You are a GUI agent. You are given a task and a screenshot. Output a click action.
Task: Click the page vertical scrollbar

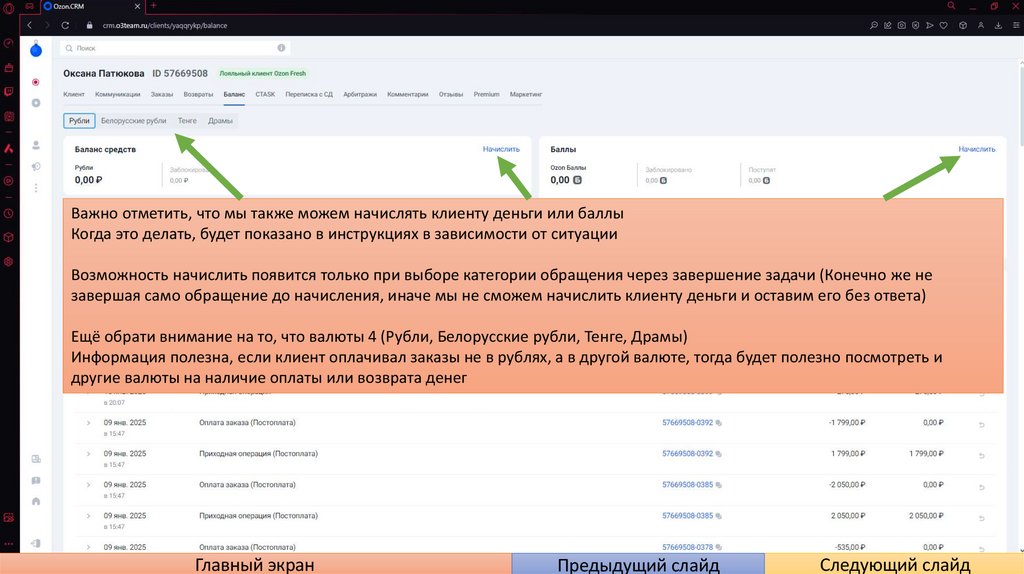tap(1021, 104)
